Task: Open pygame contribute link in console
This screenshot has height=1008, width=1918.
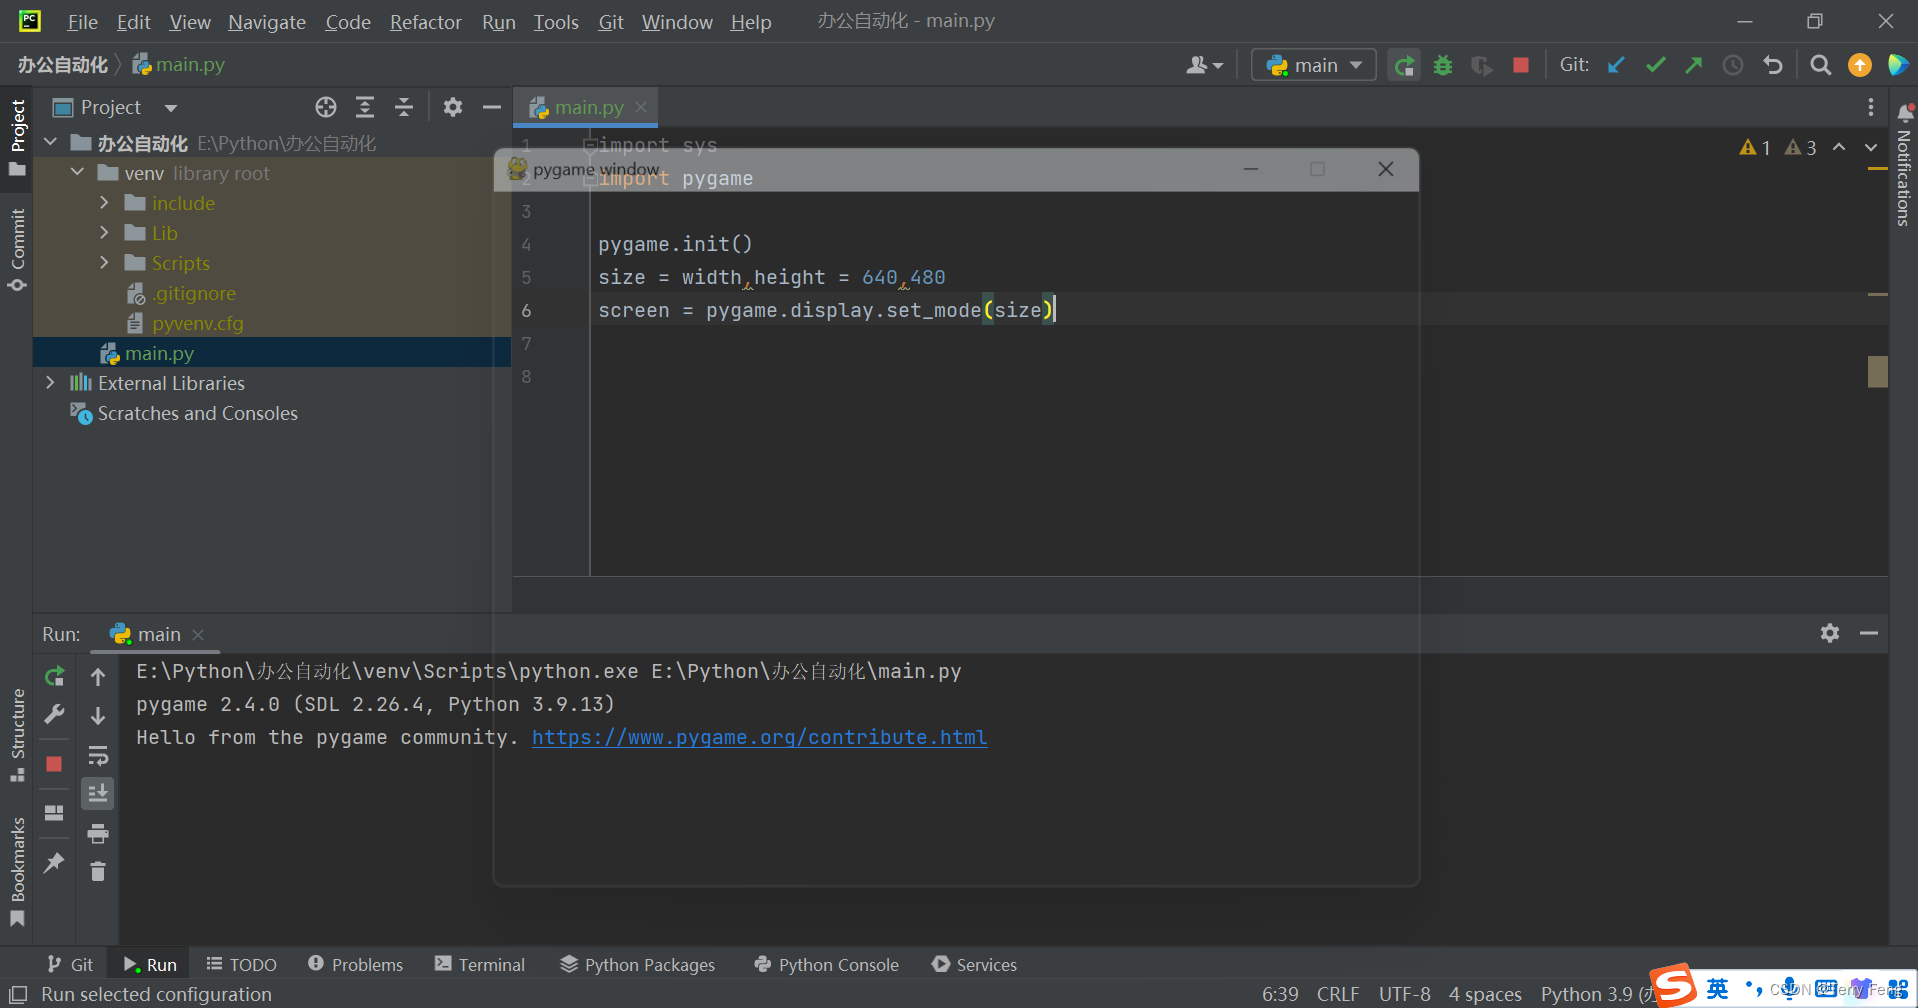Action: [759, 737]
